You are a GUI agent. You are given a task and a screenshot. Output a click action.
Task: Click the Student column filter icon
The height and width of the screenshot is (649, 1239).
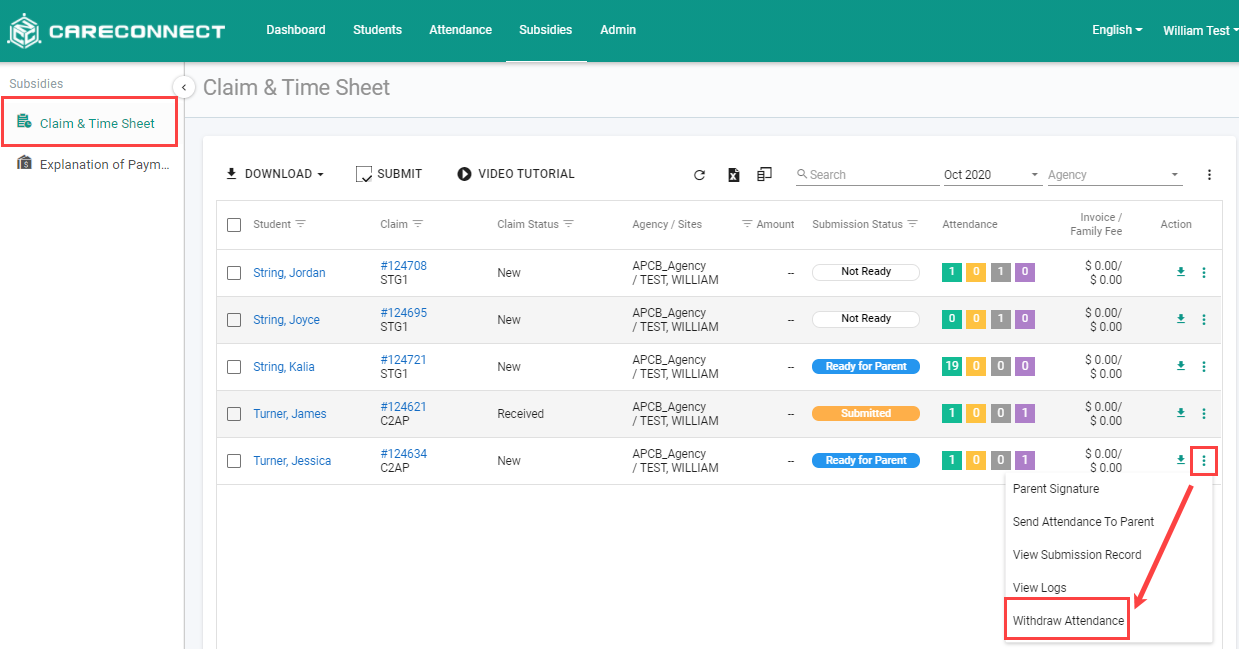click(300, 224)
